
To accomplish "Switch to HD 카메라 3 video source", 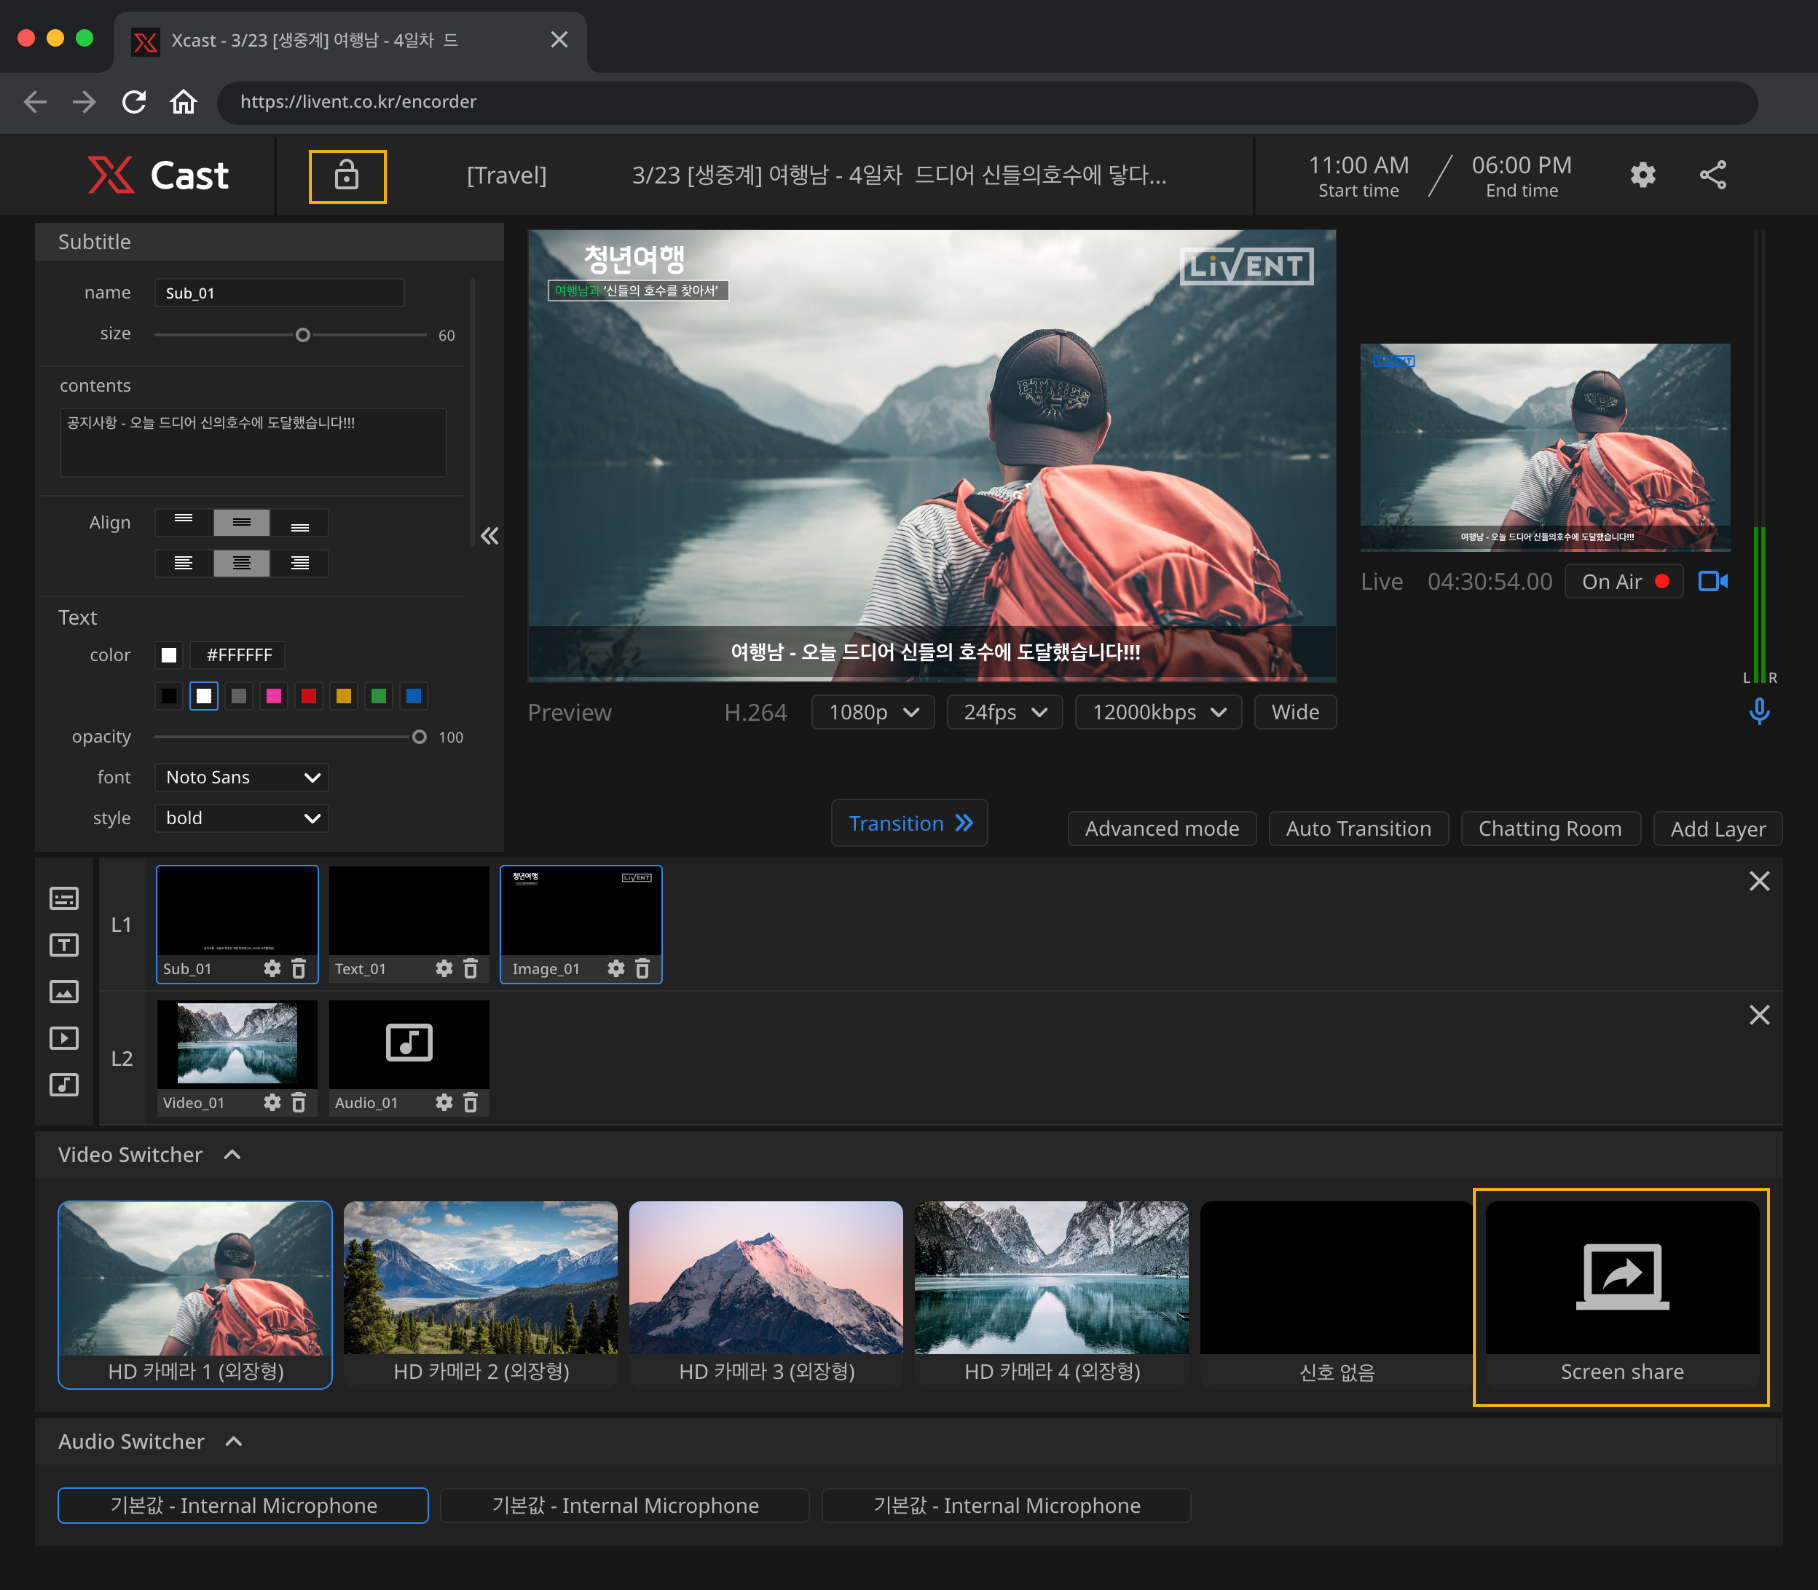I will (x=766, y=1293).
